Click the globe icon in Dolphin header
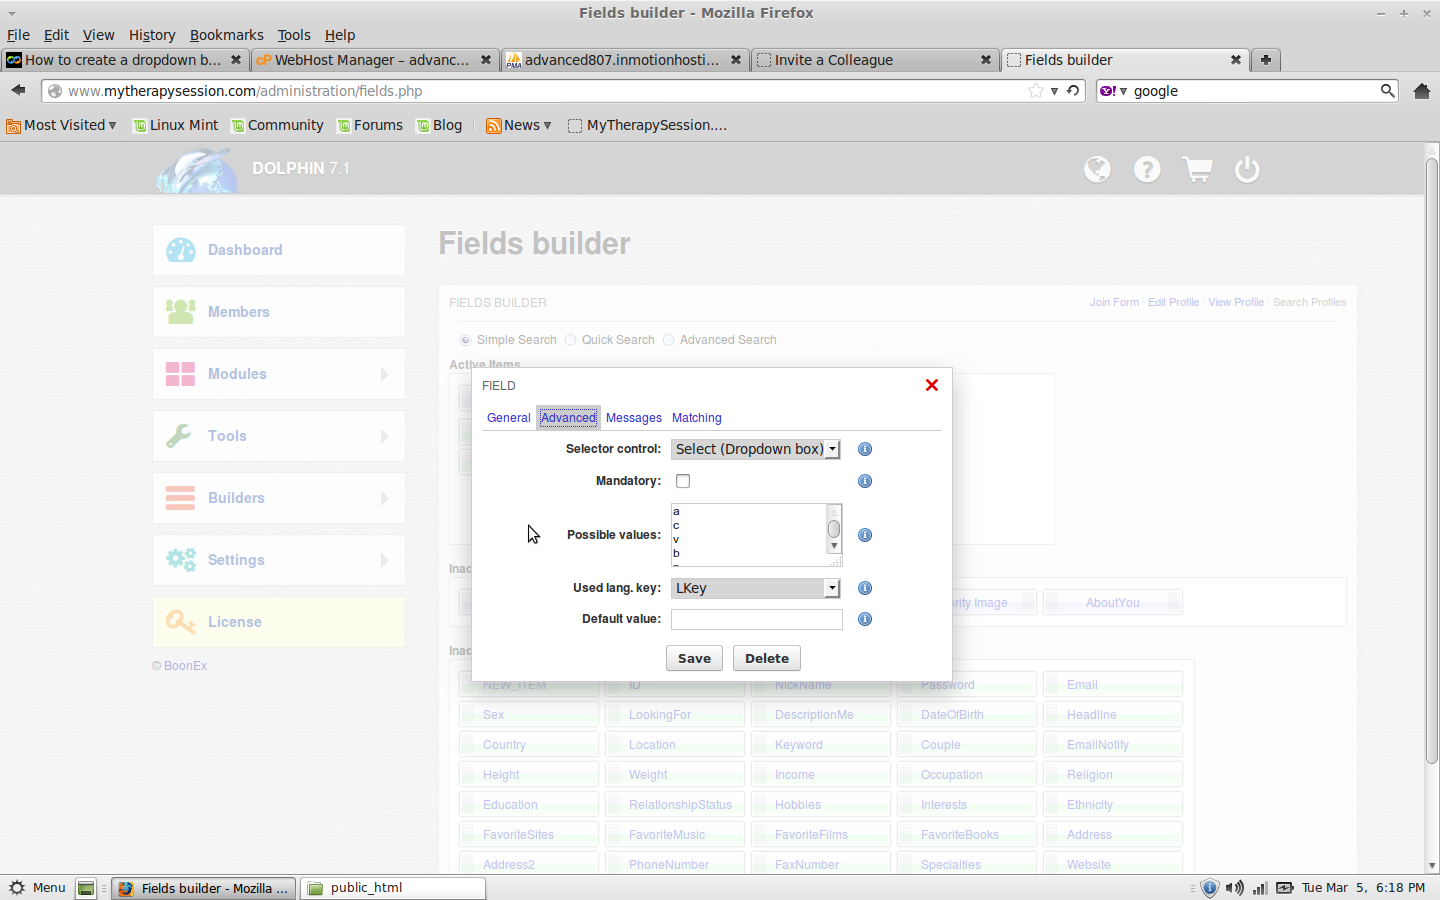The image size is (1440, 900). [1097, 169]
